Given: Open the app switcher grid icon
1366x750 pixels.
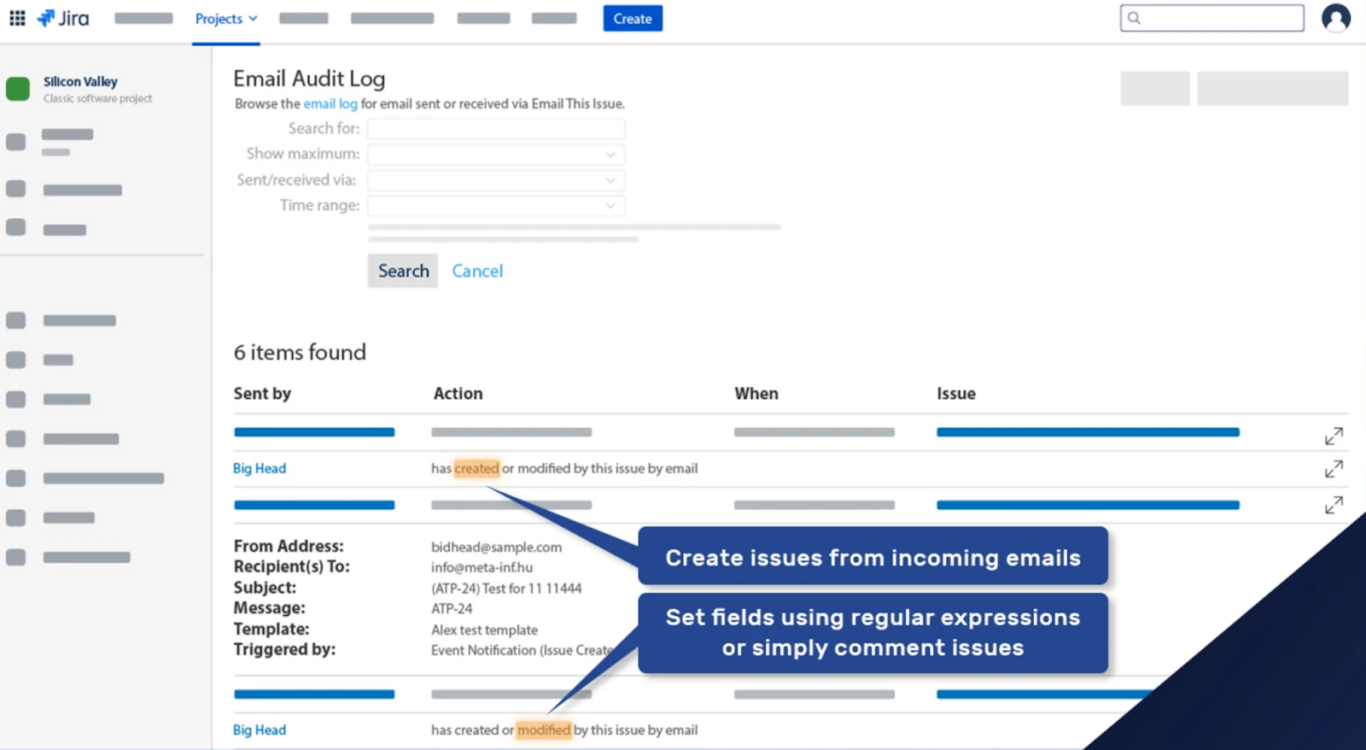Looking at the screenshot, I should click(16, 17).
